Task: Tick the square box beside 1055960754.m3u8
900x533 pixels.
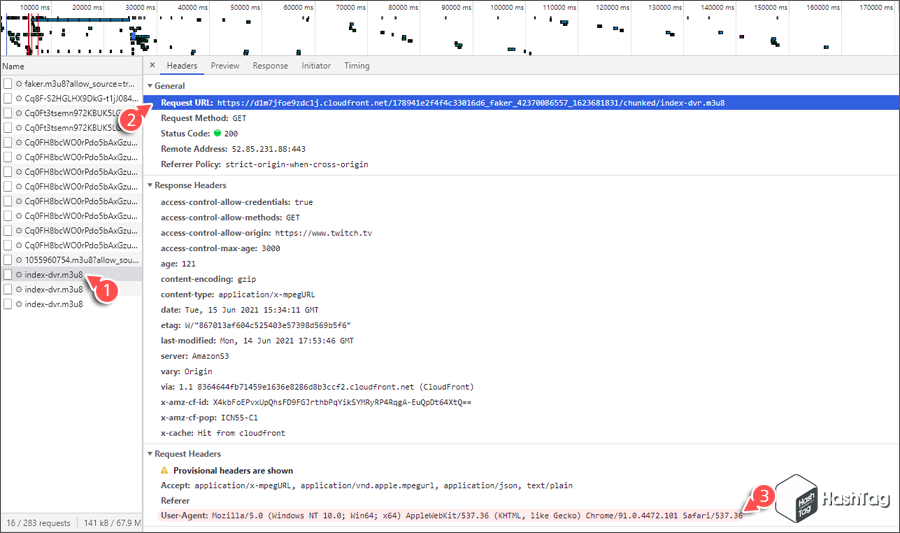Action: (7, 260)
